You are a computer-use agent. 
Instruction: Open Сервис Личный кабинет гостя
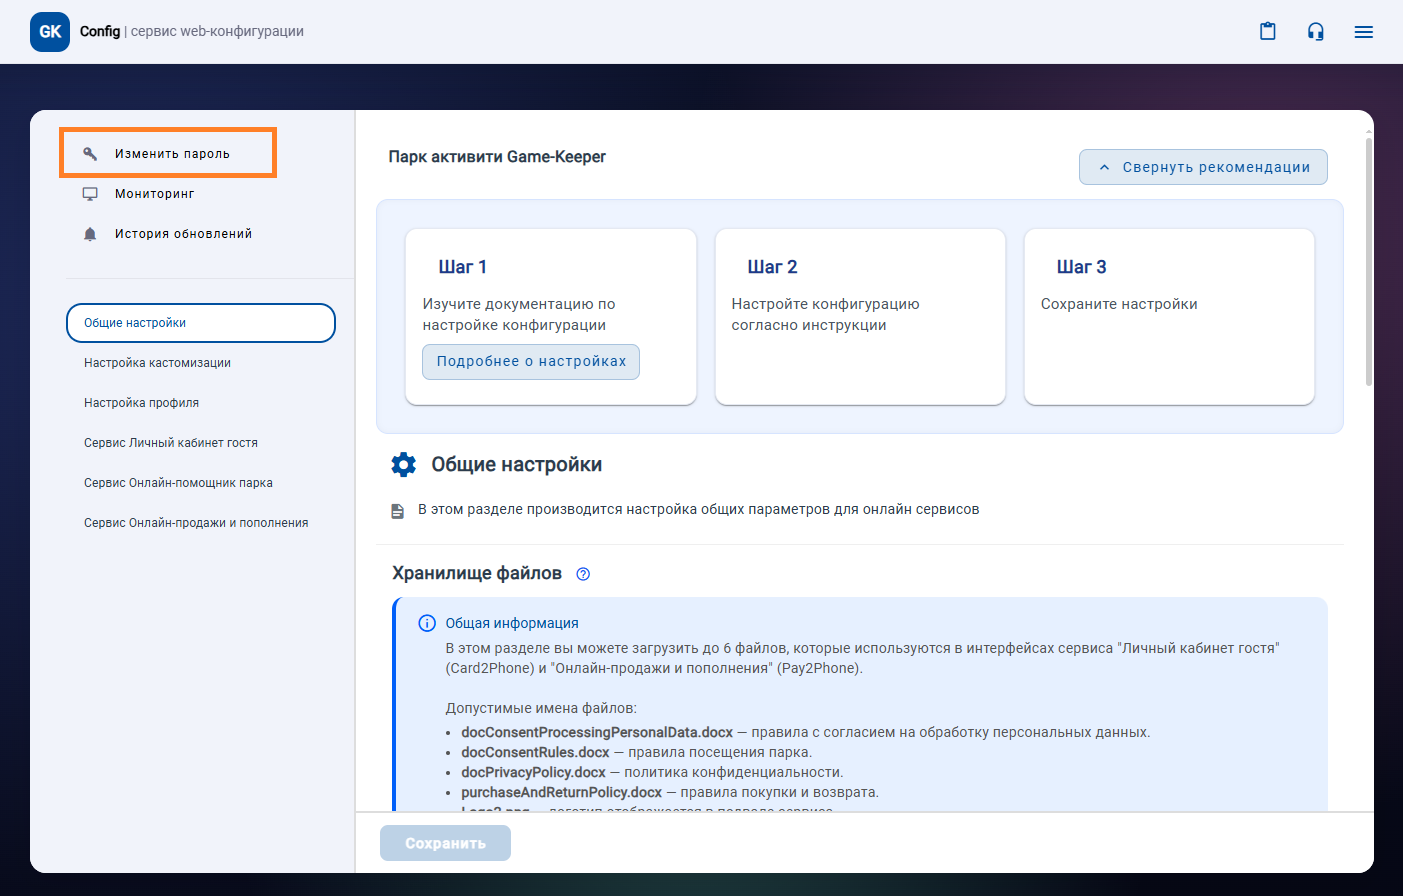tap(171, 443)
